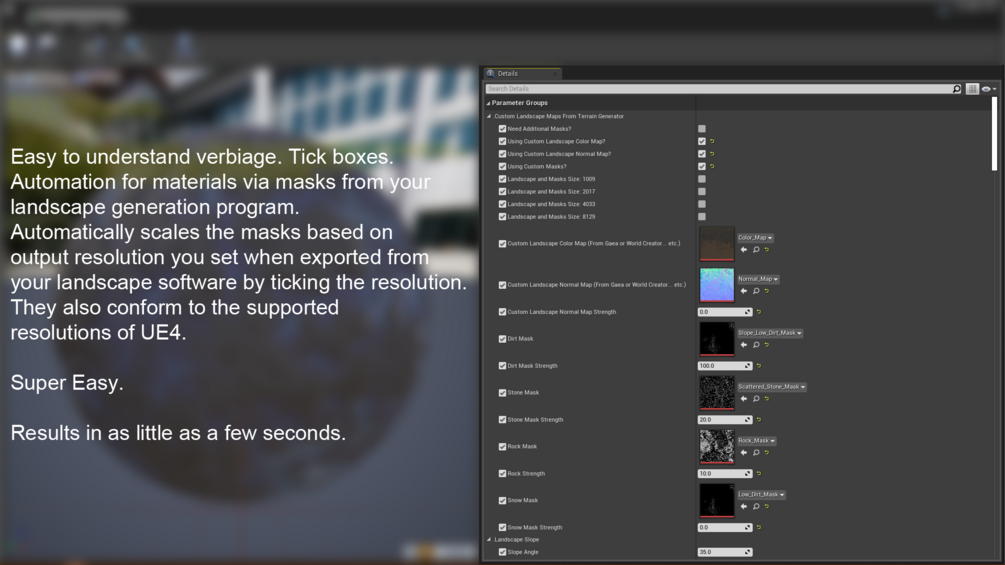Open the Low_Dirt_Mask asset dropdown
1005x565 pixels.
761,495
